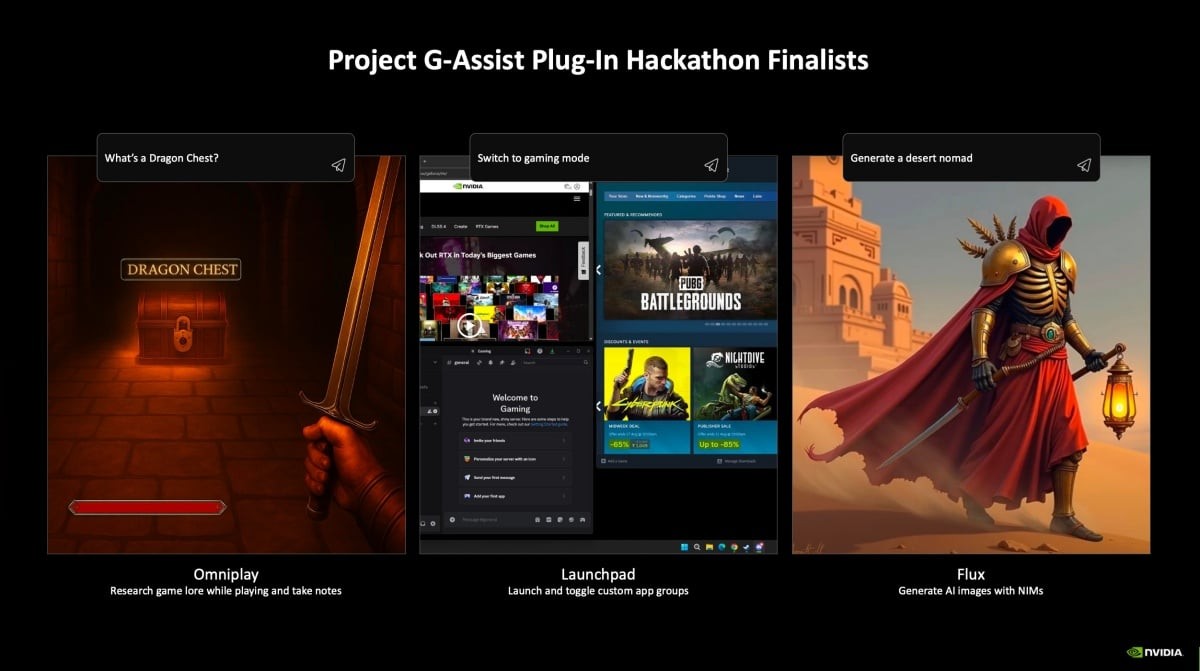Click the Dragon Chest label in game
Viewport: 1200px width, 671px height.
point(181,269)
